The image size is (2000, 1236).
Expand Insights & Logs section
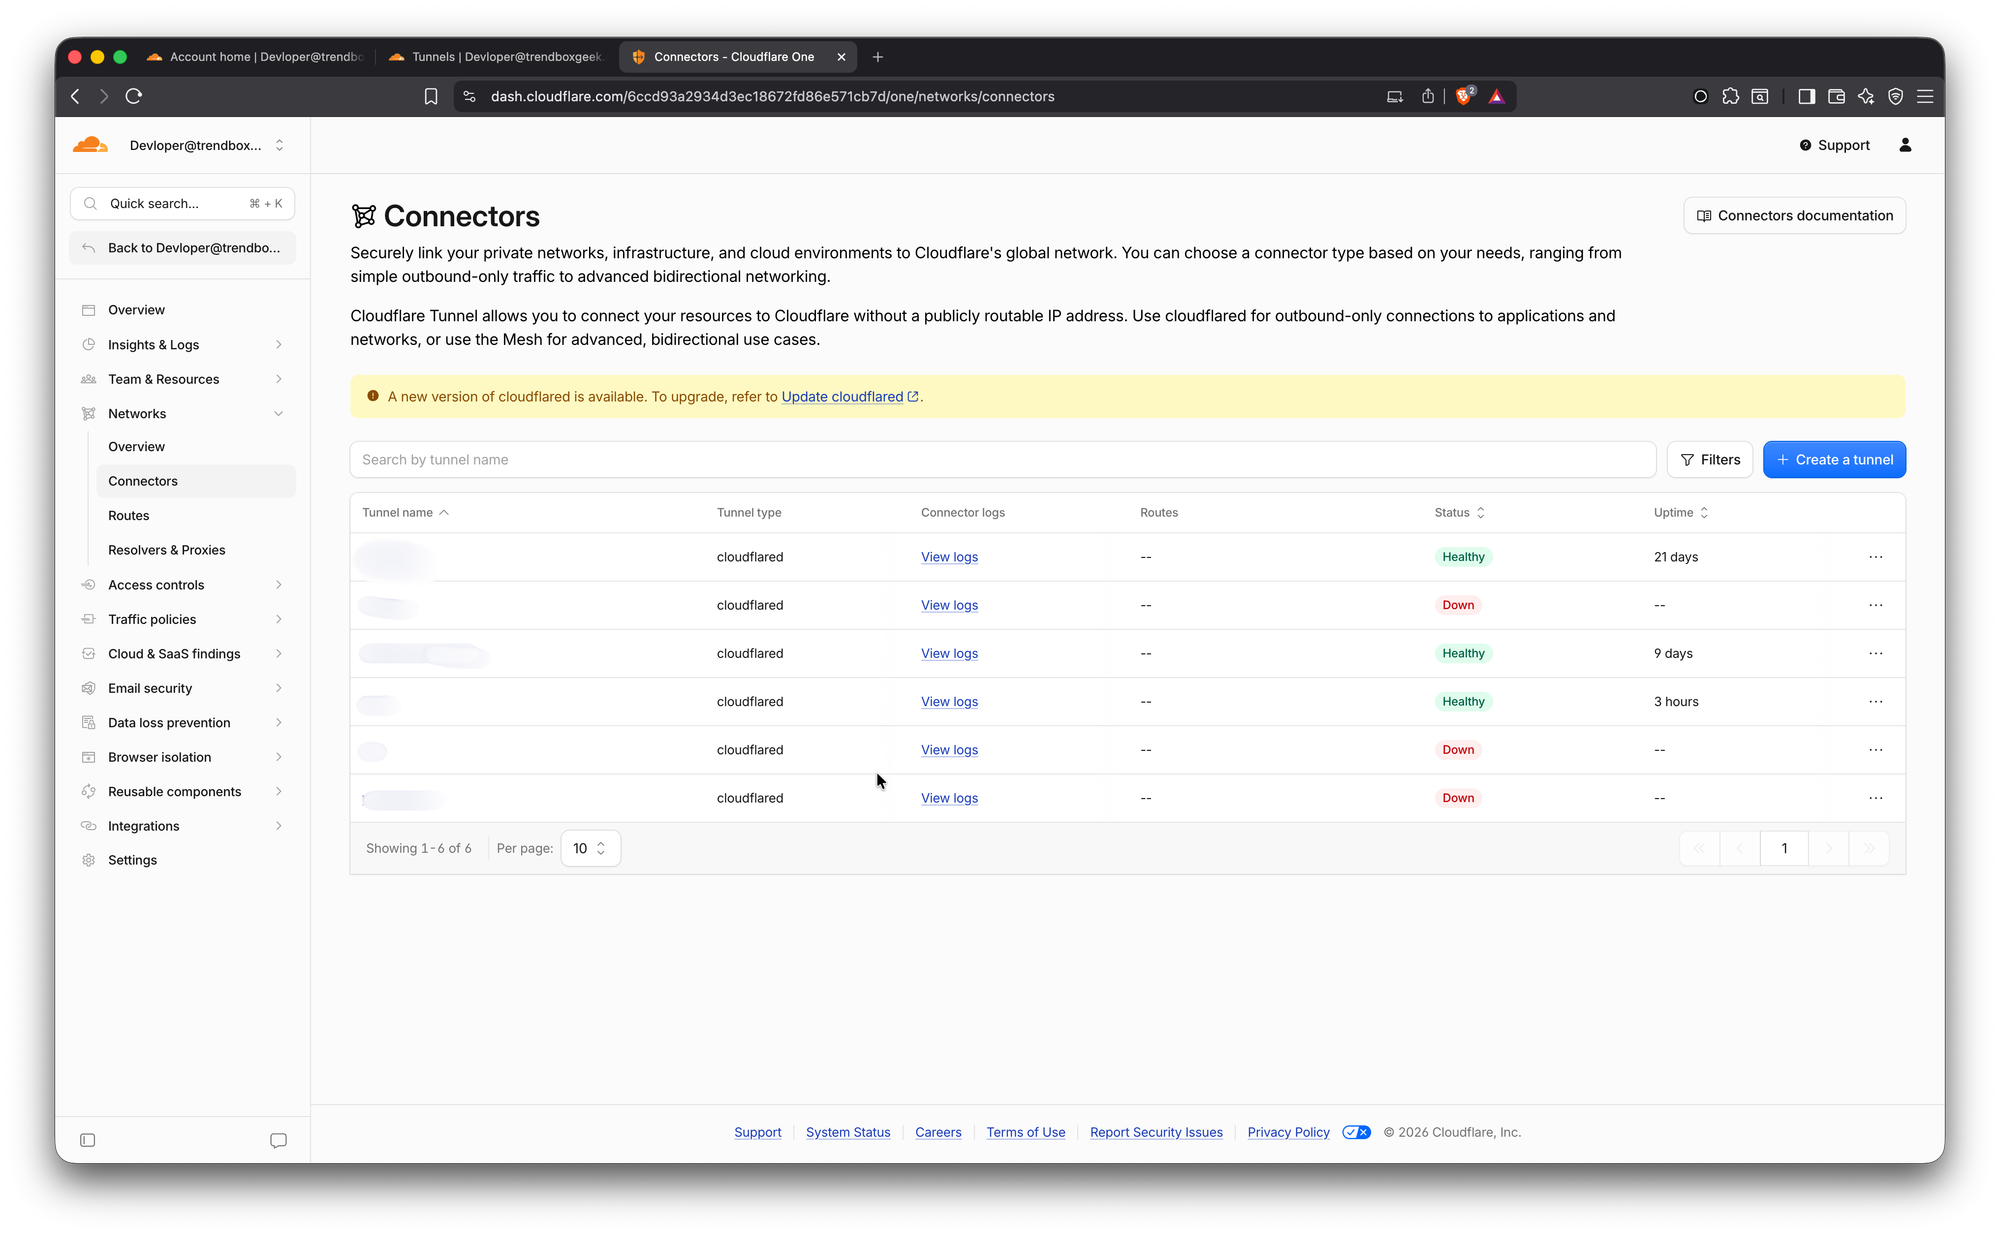pyautogui.click(x=183, y=344)
